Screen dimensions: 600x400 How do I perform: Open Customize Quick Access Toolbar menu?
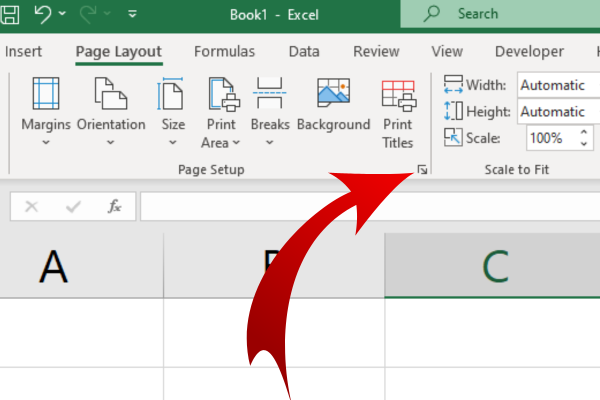point(132,14)
